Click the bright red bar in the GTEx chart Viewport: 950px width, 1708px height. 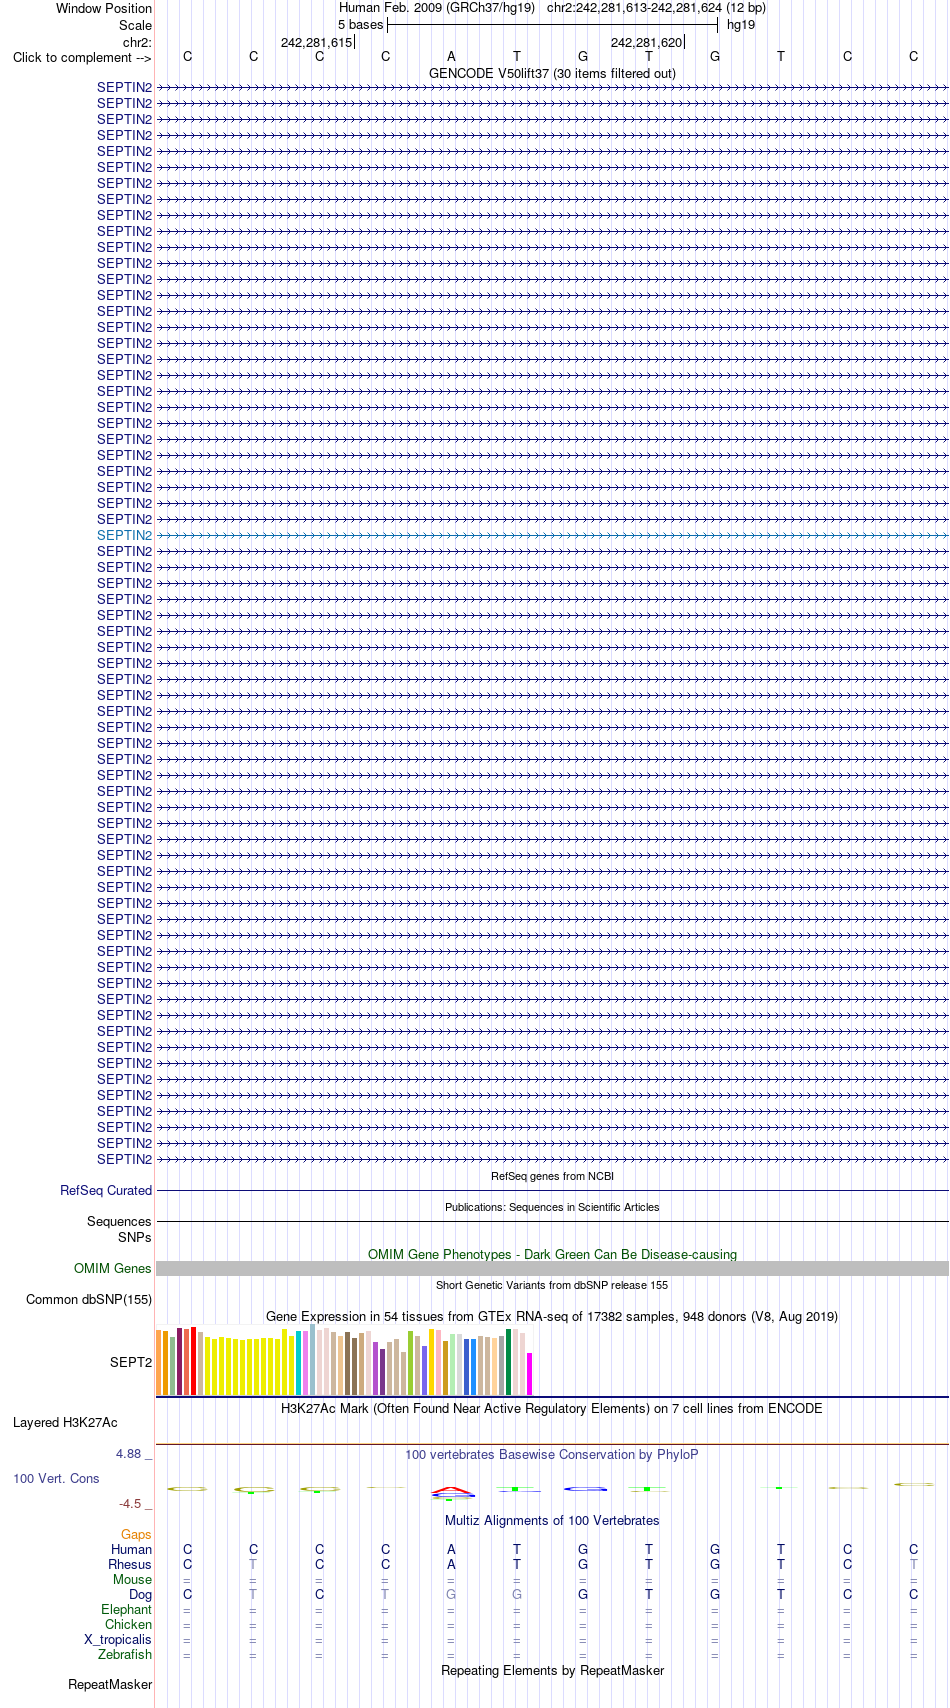click(x=194, y=1361)
